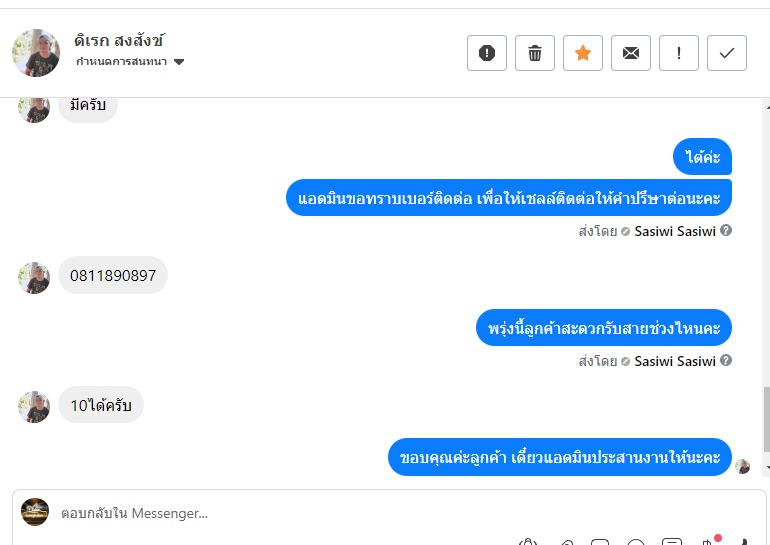Click help icon below the พรุ่งนี้ลูกค้าสะดวกรับสาย message
The height and width of the screenshot is (545, 770).
(x=726, y=360)
